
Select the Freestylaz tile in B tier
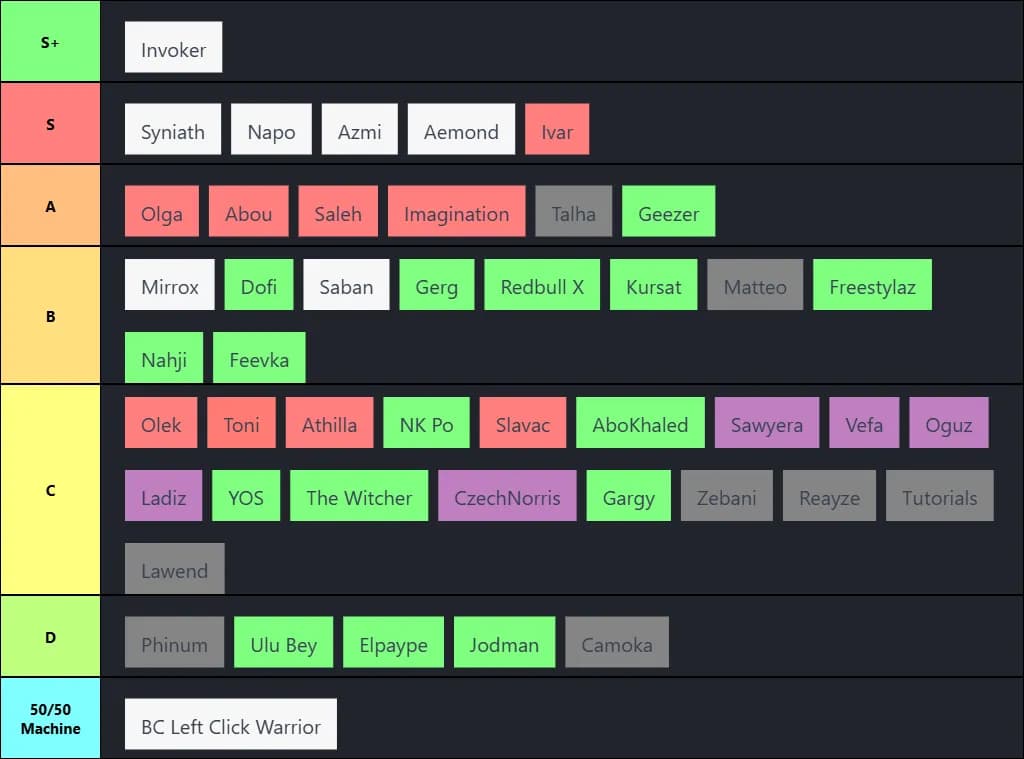tap(872, 285)
